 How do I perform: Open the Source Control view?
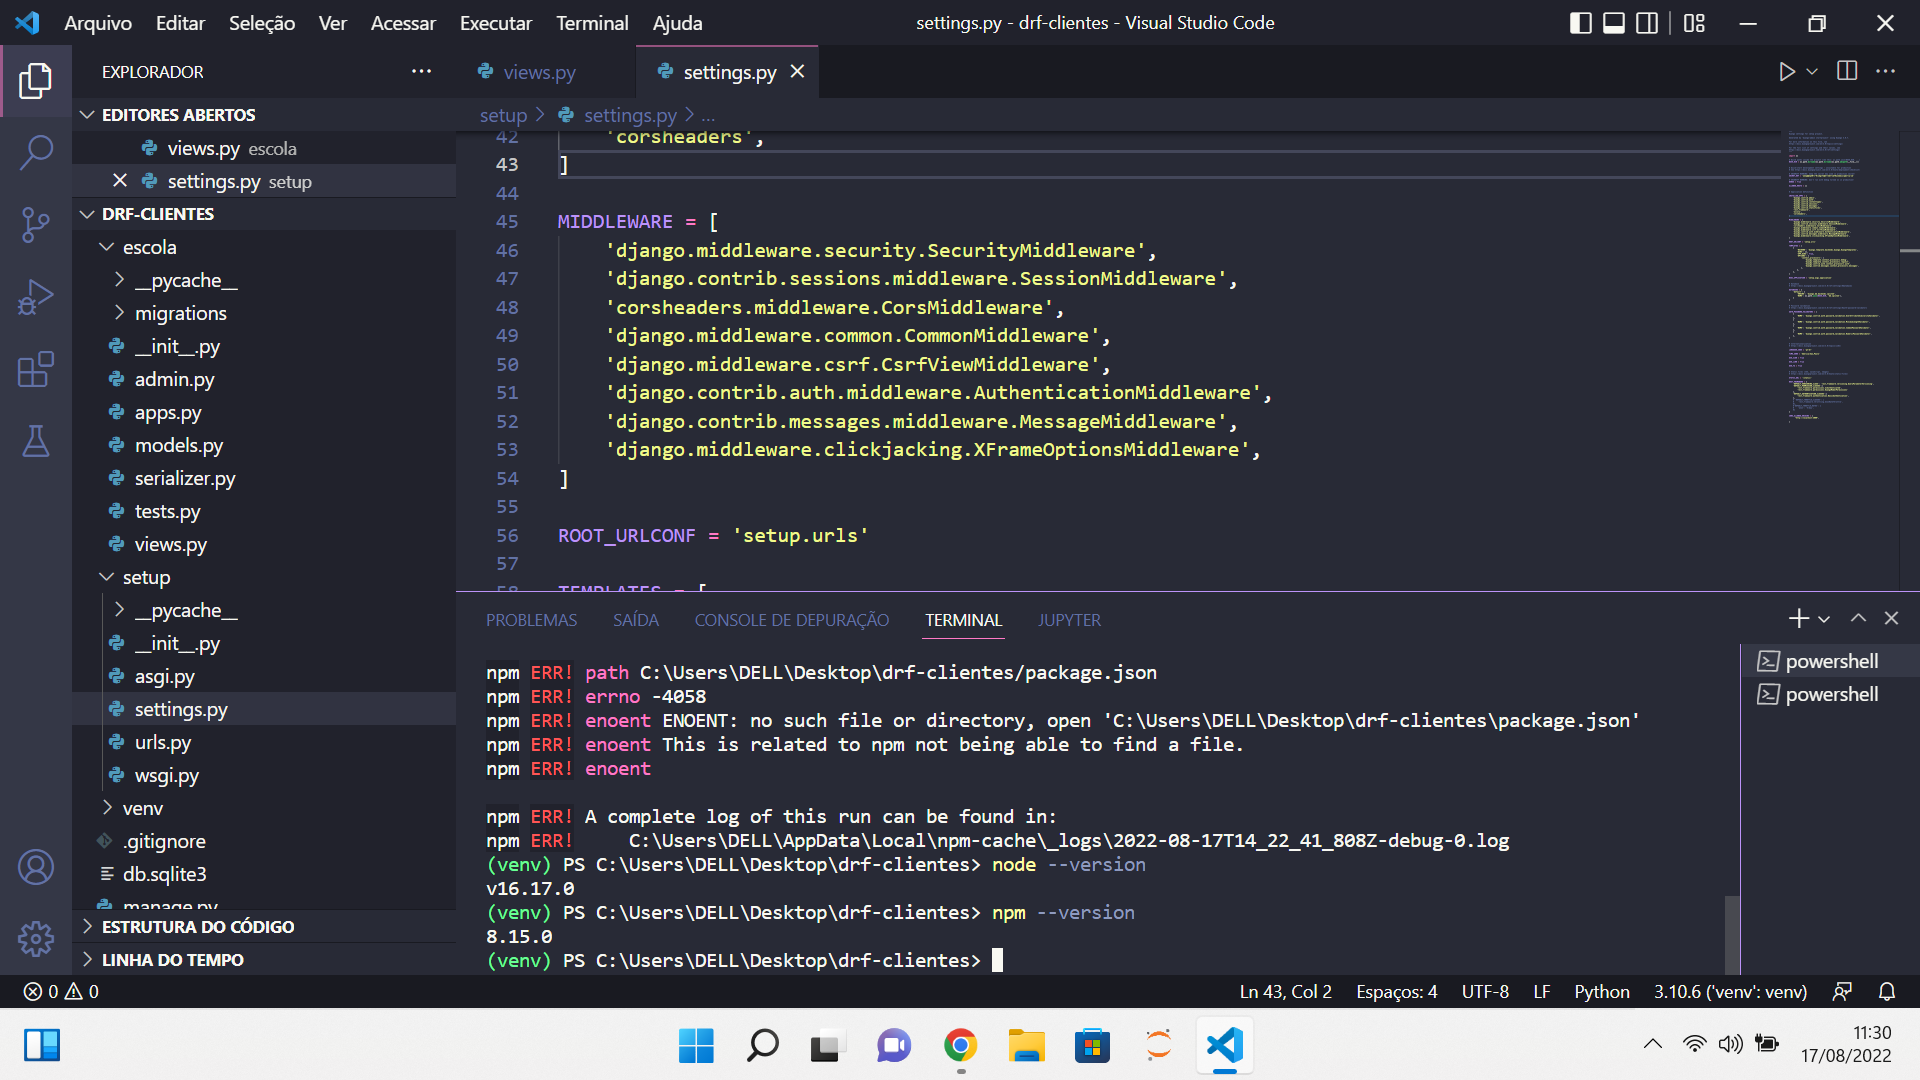[36, 225]
